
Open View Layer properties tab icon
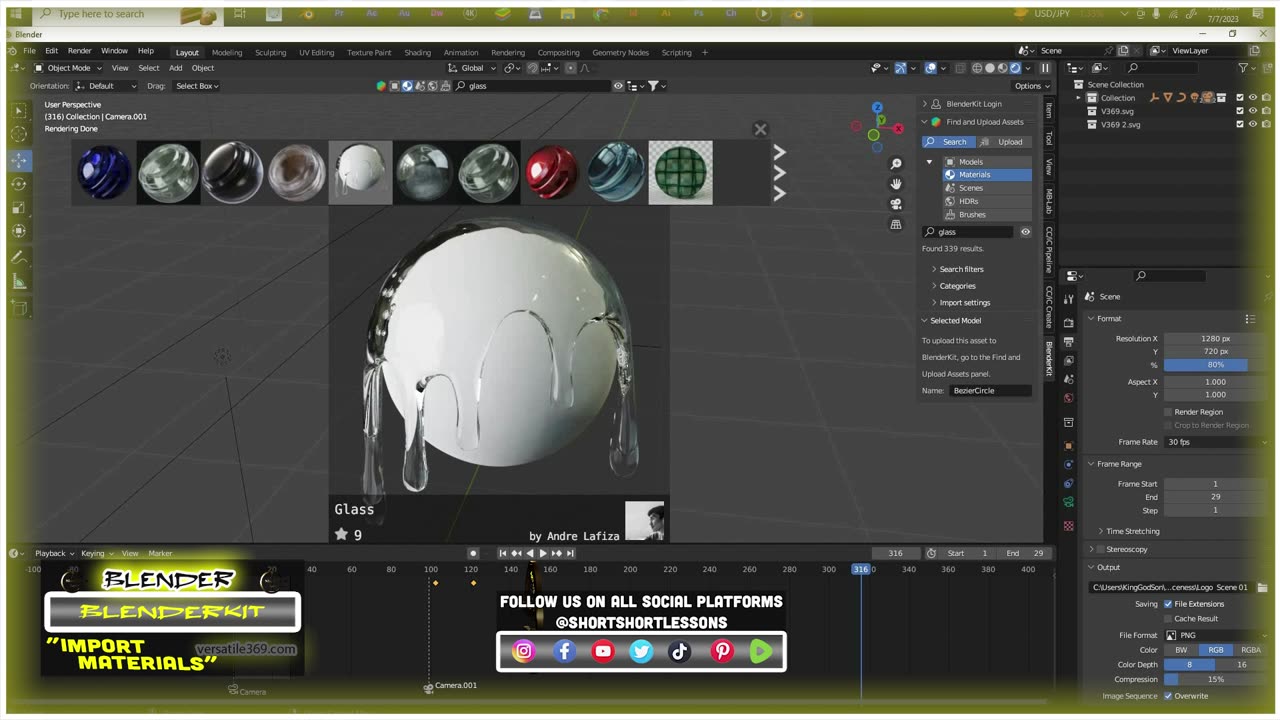(x=1069, y=360)
